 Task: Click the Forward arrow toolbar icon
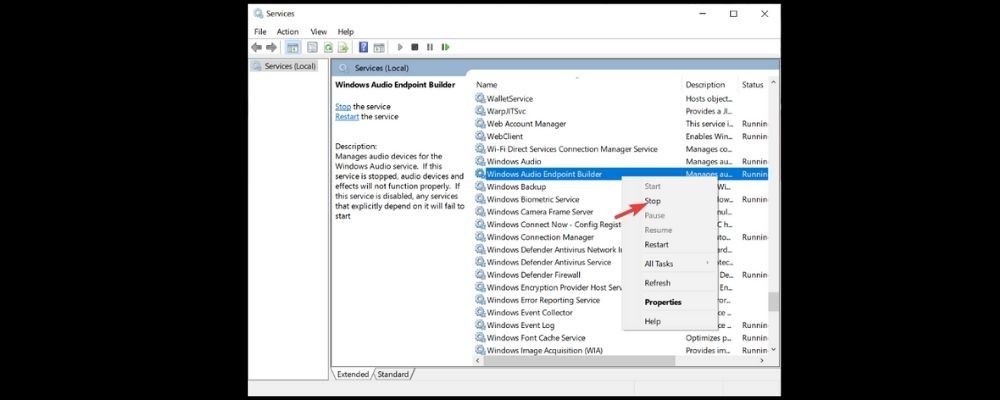click(272, 47)
